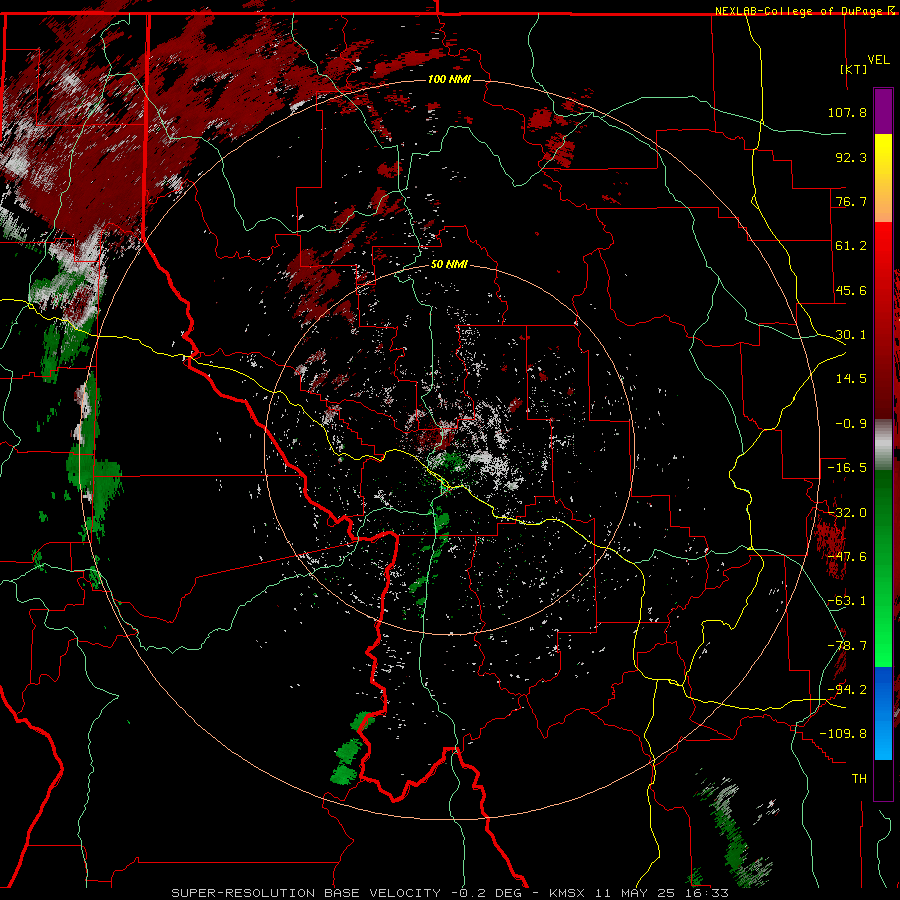Click the 107.8 legend value
Screen dimensions: 900x900
847,112
